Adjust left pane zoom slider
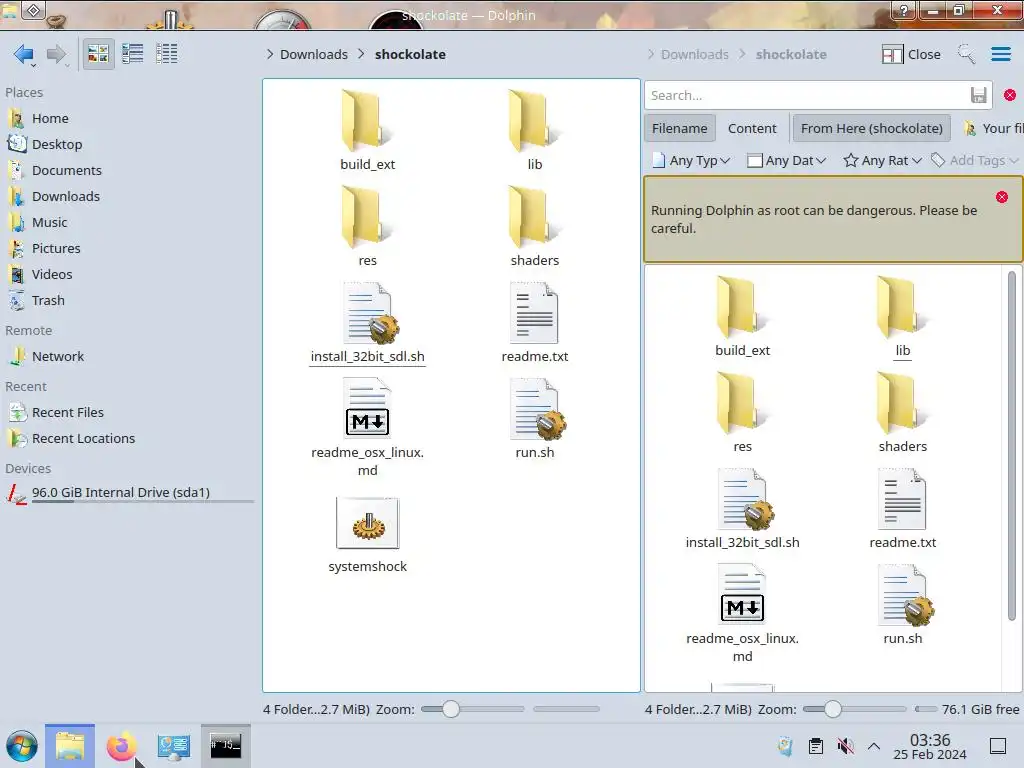 [472, 709]
